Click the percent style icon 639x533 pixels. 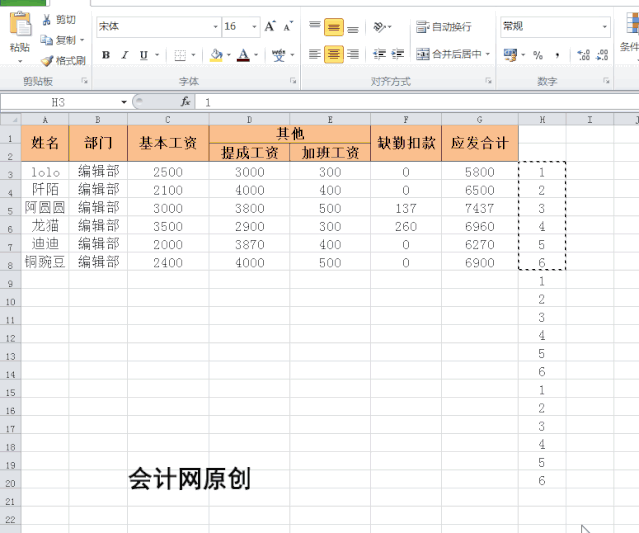538,55
